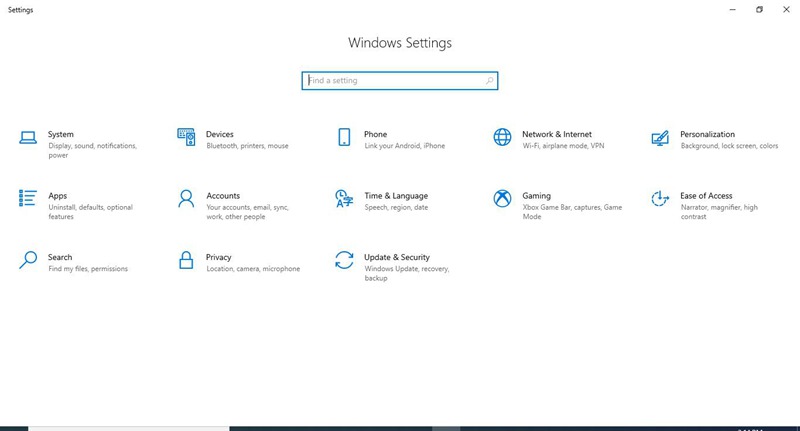800x431 pixels.
Task: Select the Apps list icon
Action: coord(28,198)
